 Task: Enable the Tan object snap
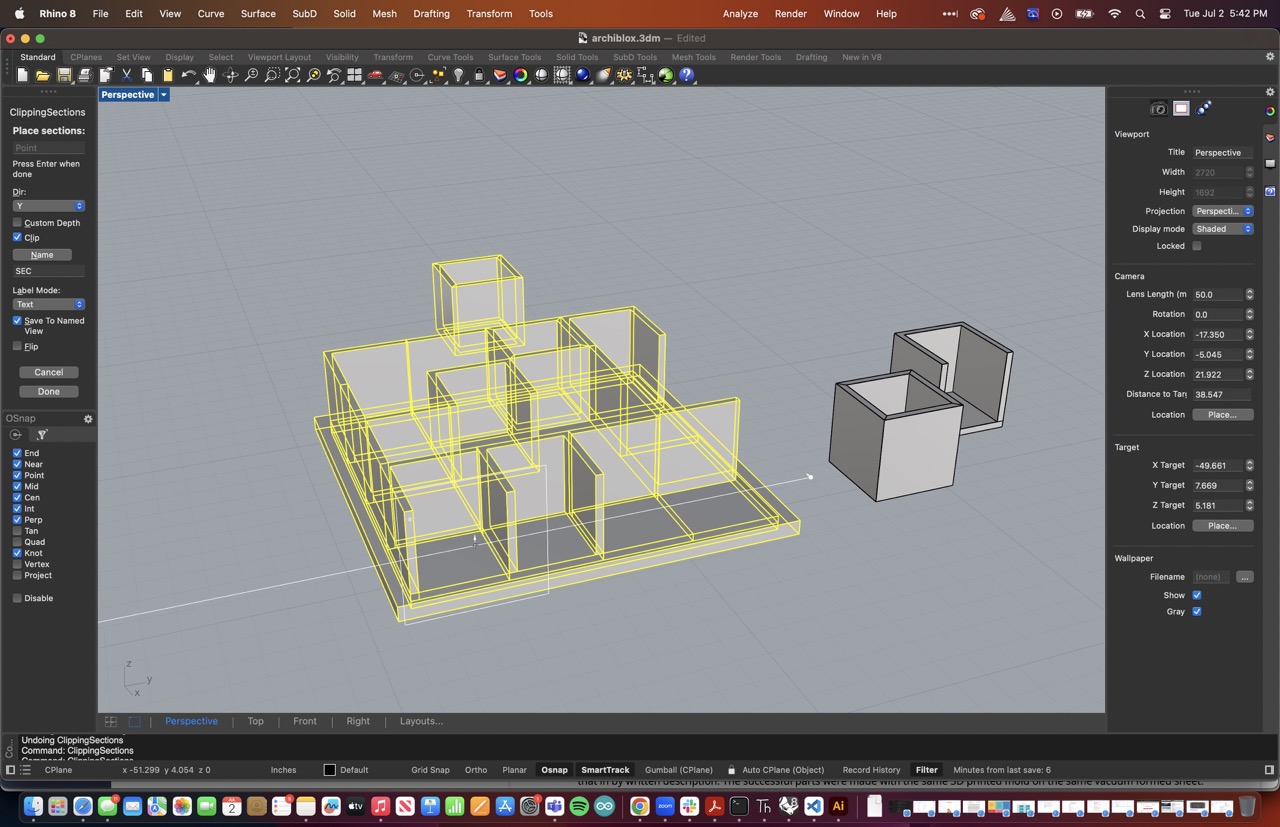17,531
